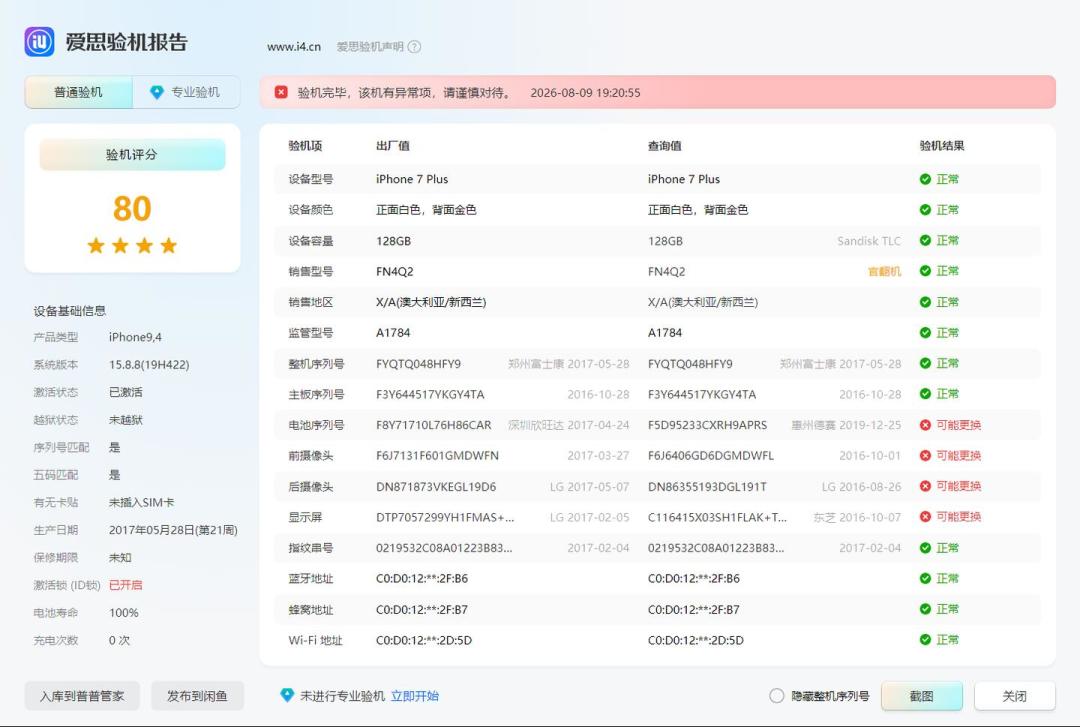Click the 入库到普普管家 button
1080x727 pixels.
(x=82, y=696)
